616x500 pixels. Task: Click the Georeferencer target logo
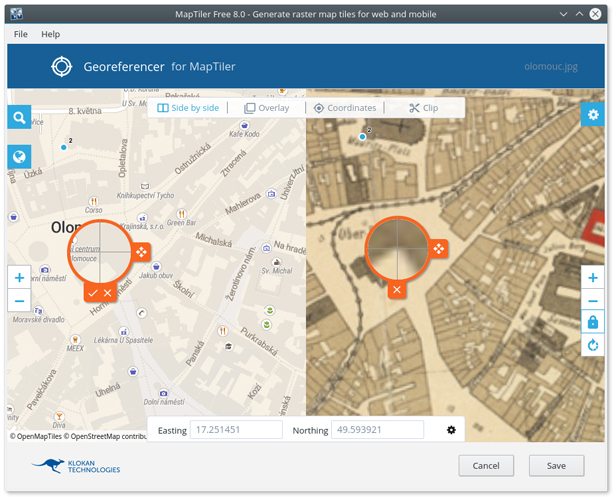point(62,66)
